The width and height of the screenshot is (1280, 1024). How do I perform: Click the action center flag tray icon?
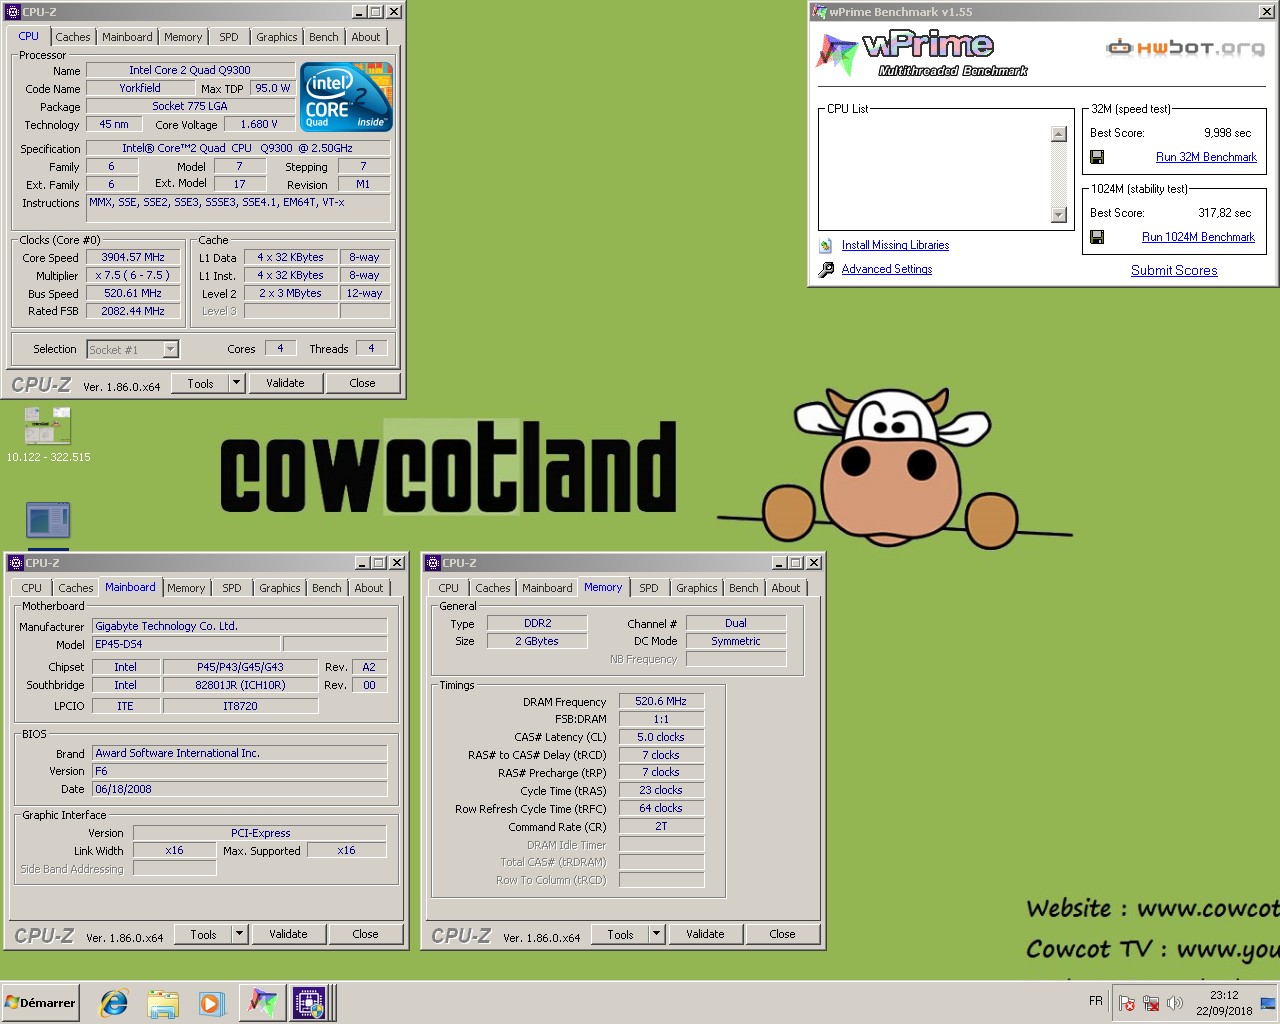click(x=1127, y=1003)
